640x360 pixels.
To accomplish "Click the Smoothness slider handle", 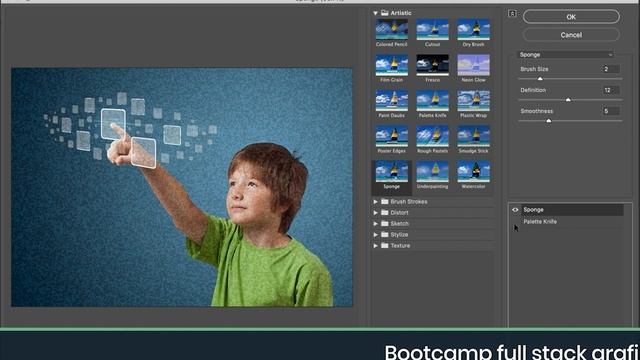I will [549, 121].
